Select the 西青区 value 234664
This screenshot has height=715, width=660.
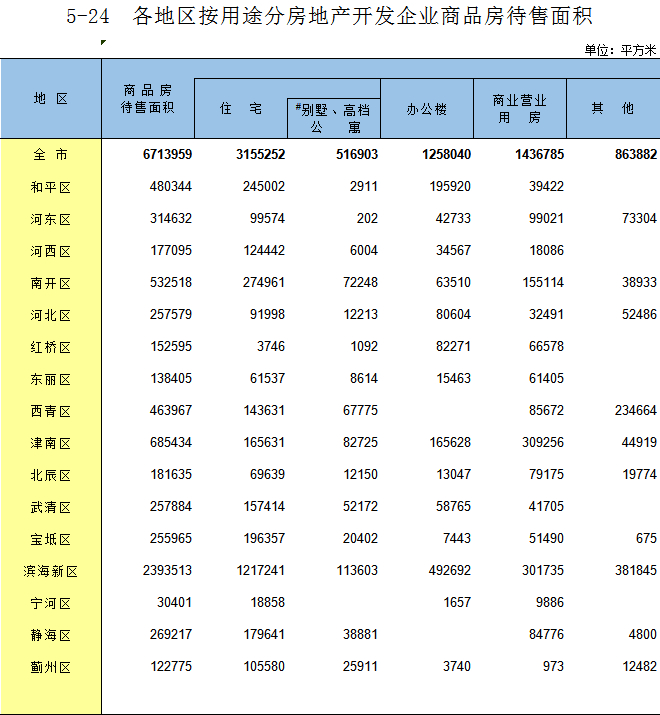(x=636, y=410)
